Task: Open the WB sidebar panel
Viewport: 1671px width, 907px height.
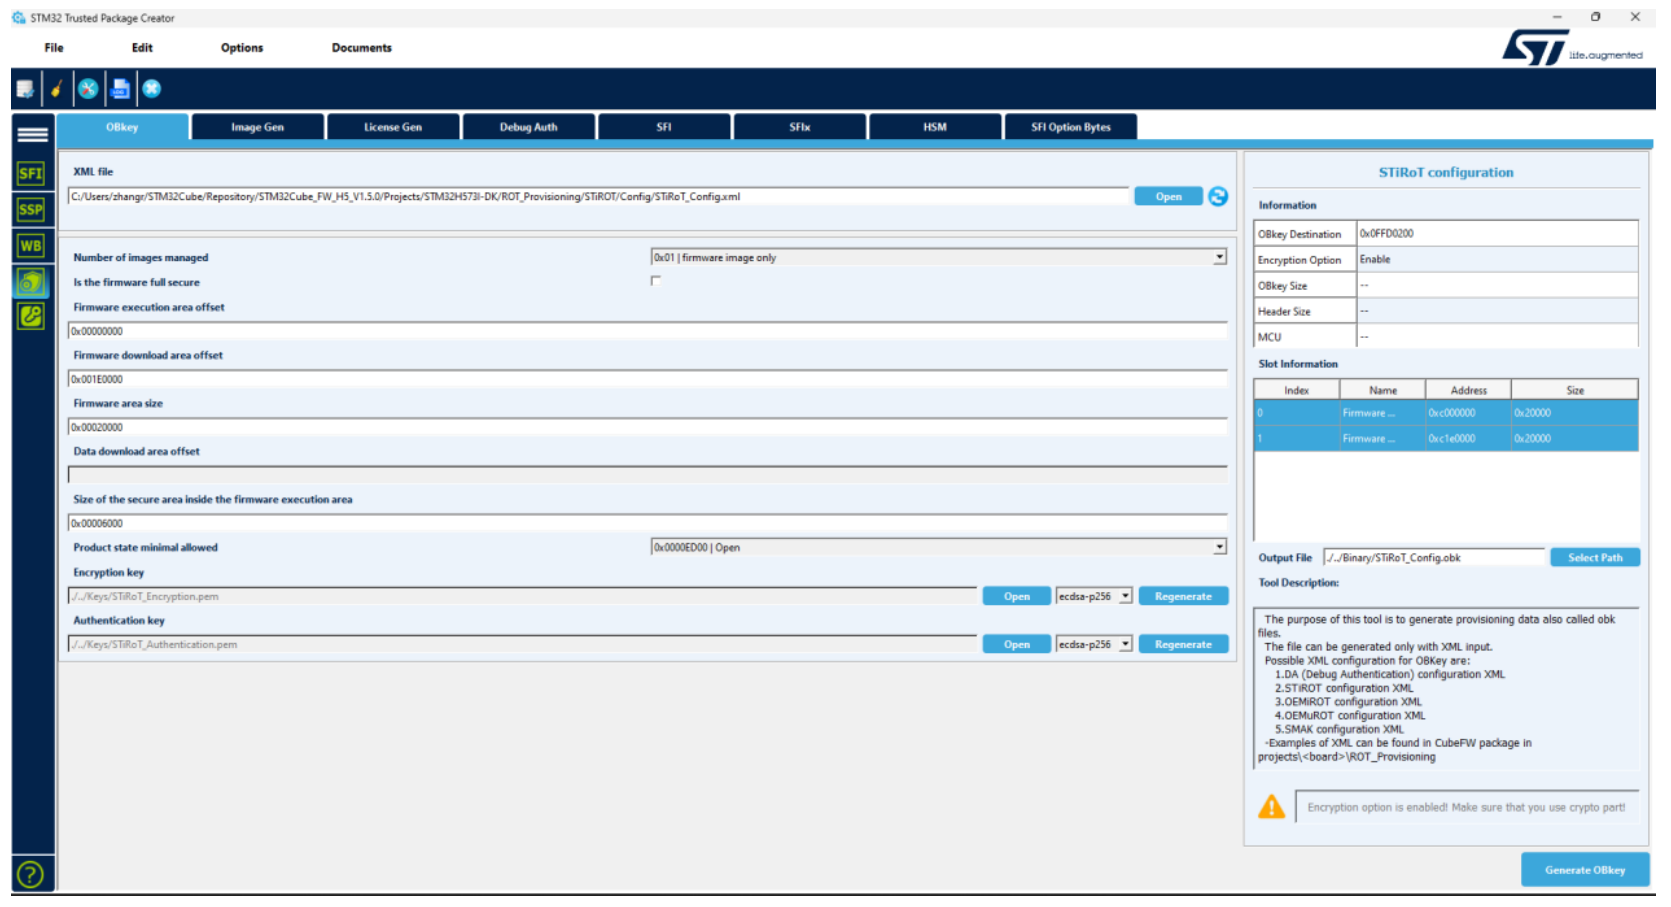Action: coord(31,246)
